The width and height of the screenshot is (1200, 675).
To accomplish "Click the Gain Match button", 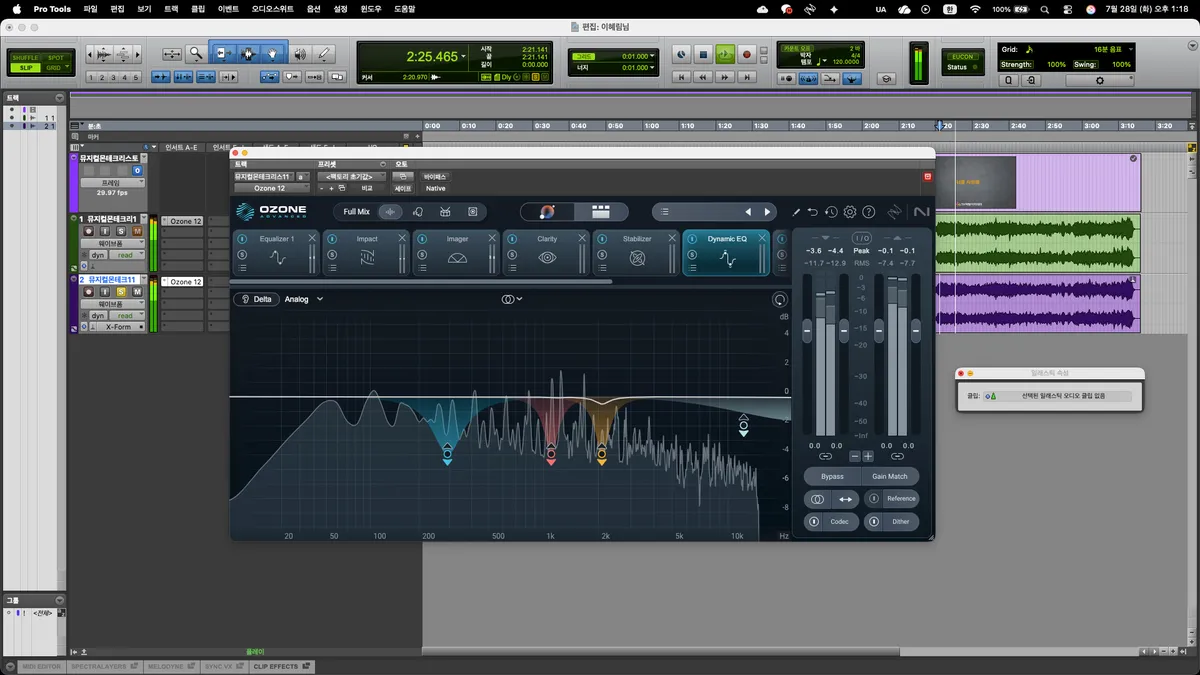I will point(890,476).
